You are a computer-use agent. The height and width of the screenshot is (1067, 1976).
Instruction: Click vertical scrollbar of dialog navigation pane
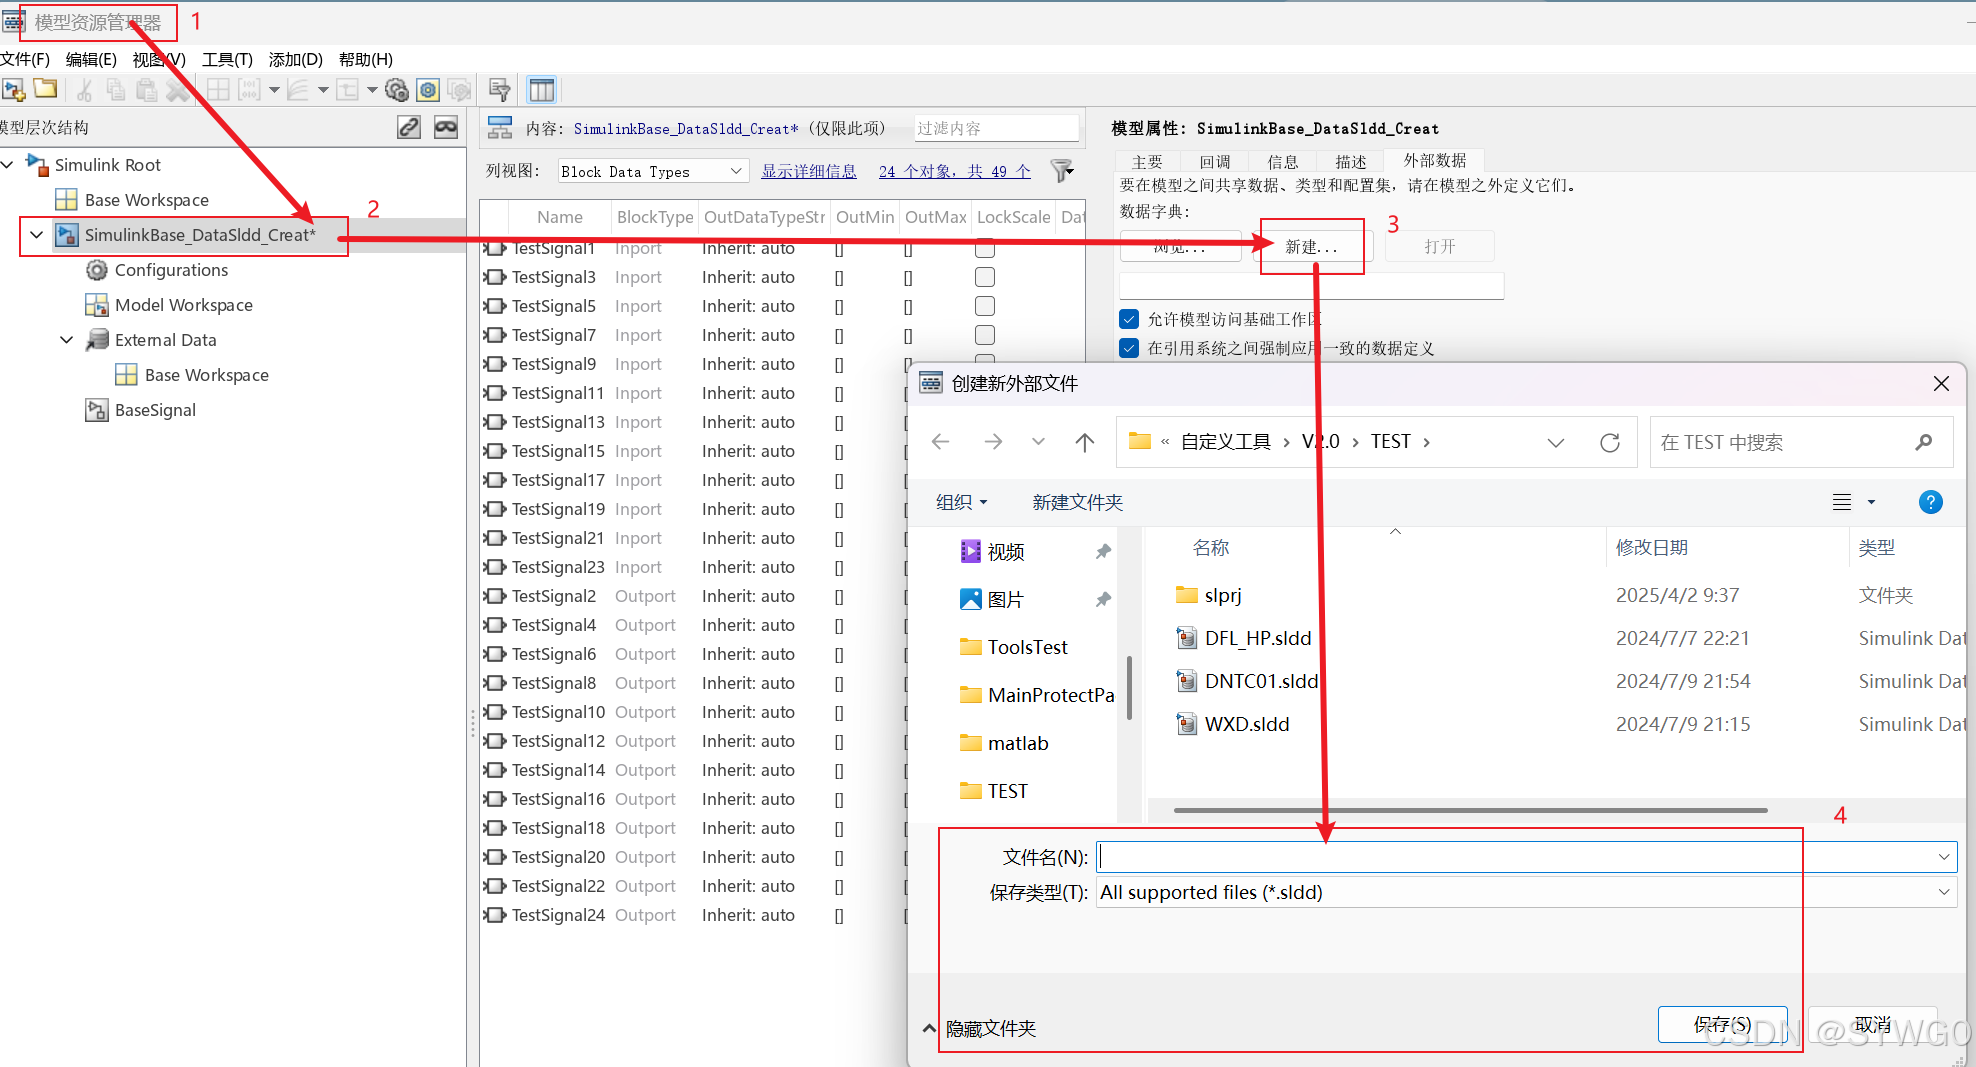1129,688
